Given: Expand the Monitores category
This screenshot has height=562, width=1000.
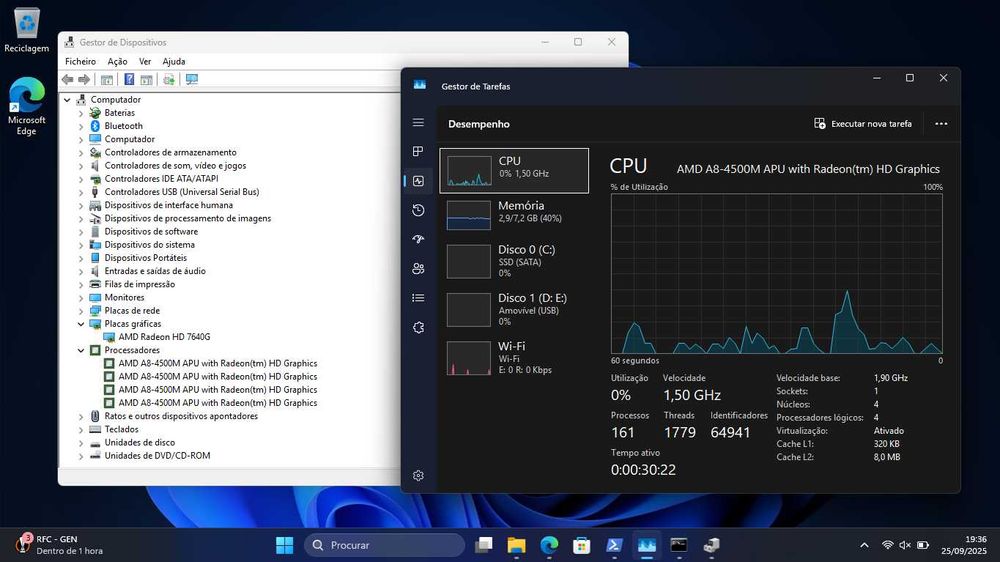Looking at the screenshot, I should point(81,298).
